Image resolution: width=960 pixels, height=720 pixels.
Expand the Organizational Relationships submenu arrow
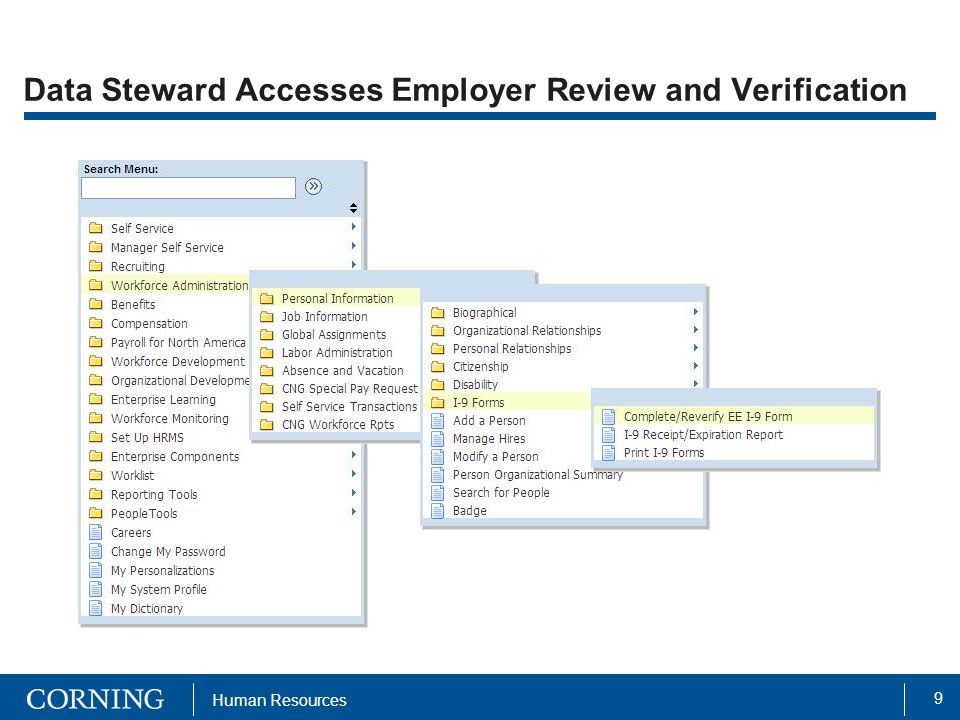point(696,329)
